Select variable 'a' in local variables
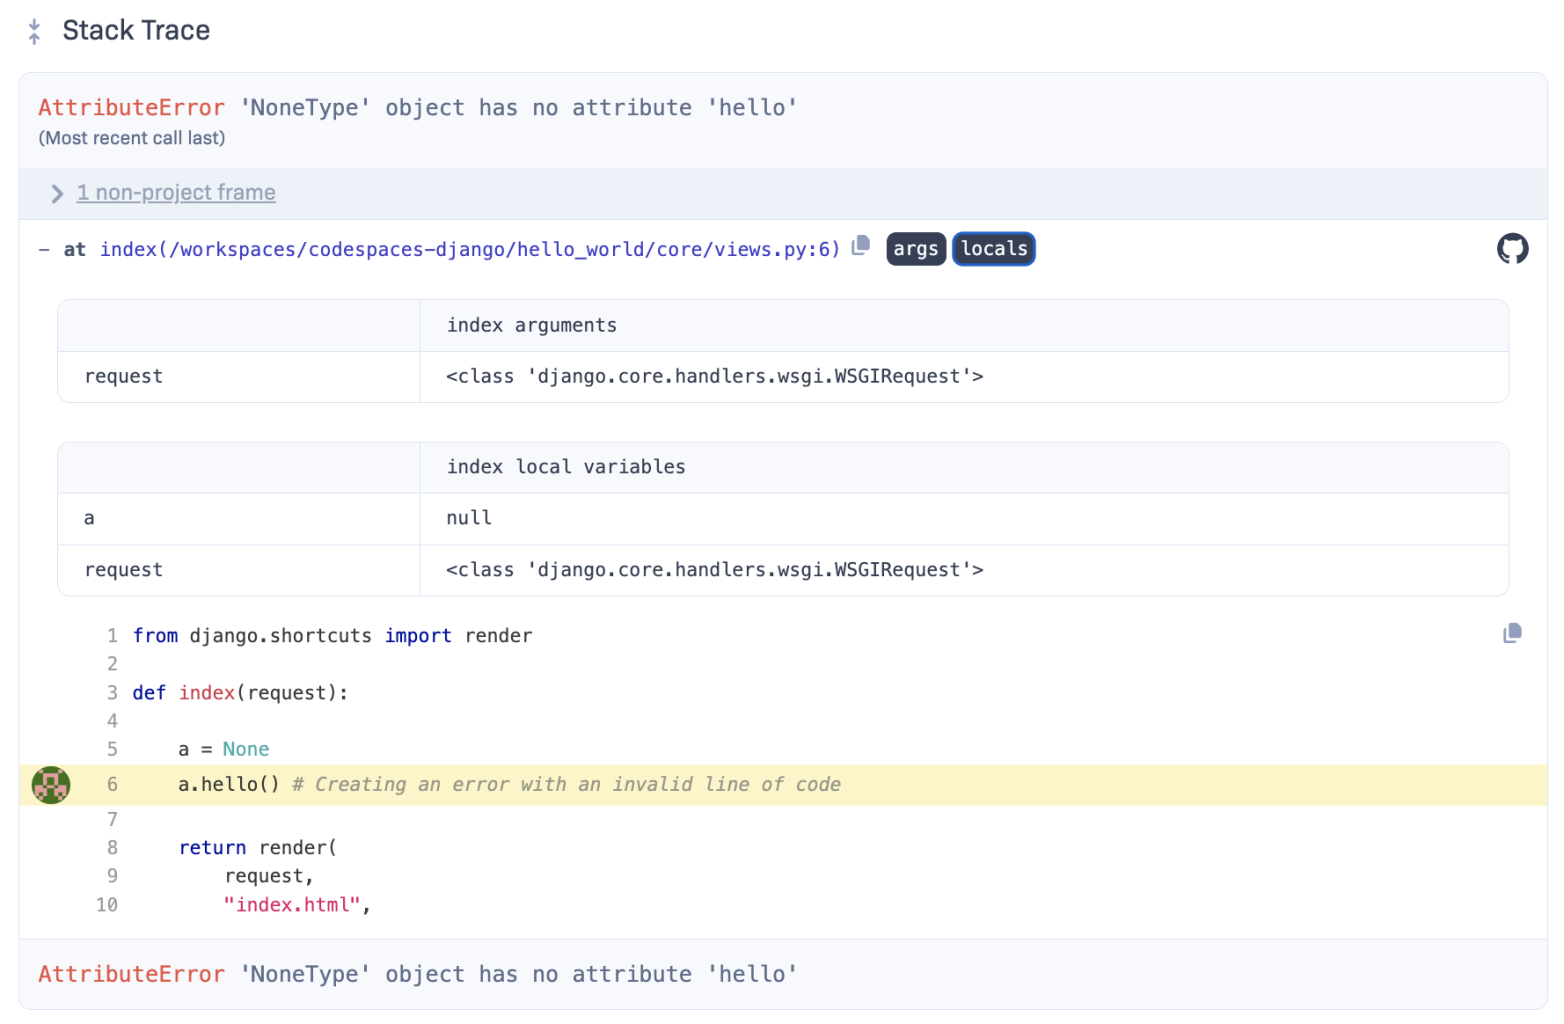The height and width of the screenshot is (1024, 1564). coord(89,518)
